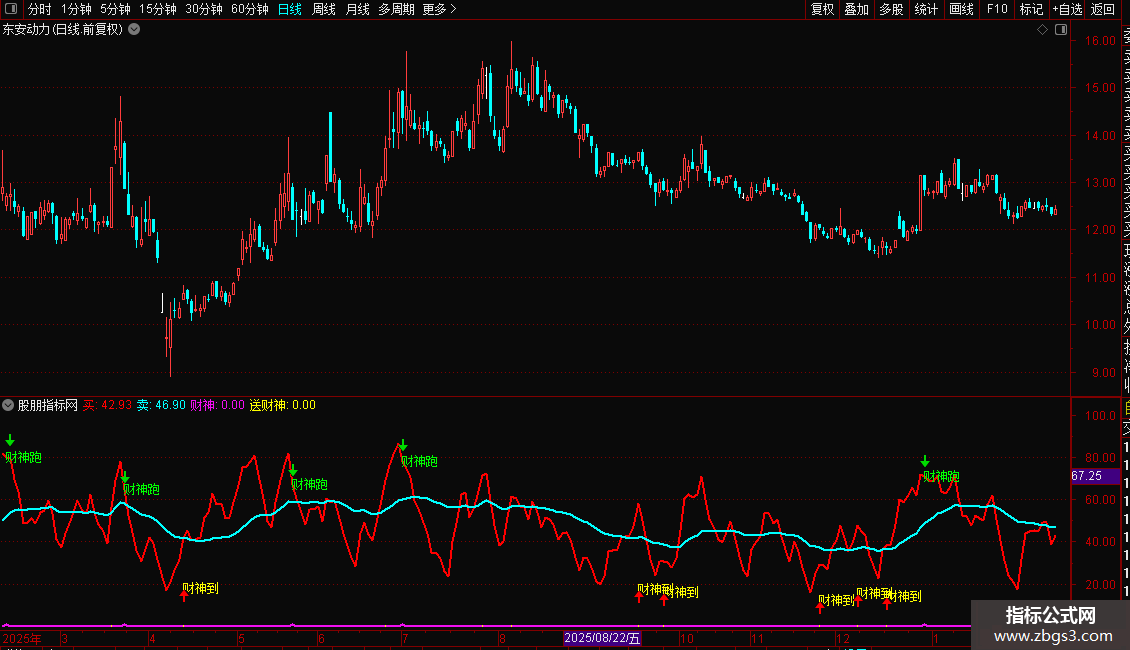Select the 5分钟 period
Image resolution: width=1130 pixels, height=650 pixels.
[x=115, y=9]
